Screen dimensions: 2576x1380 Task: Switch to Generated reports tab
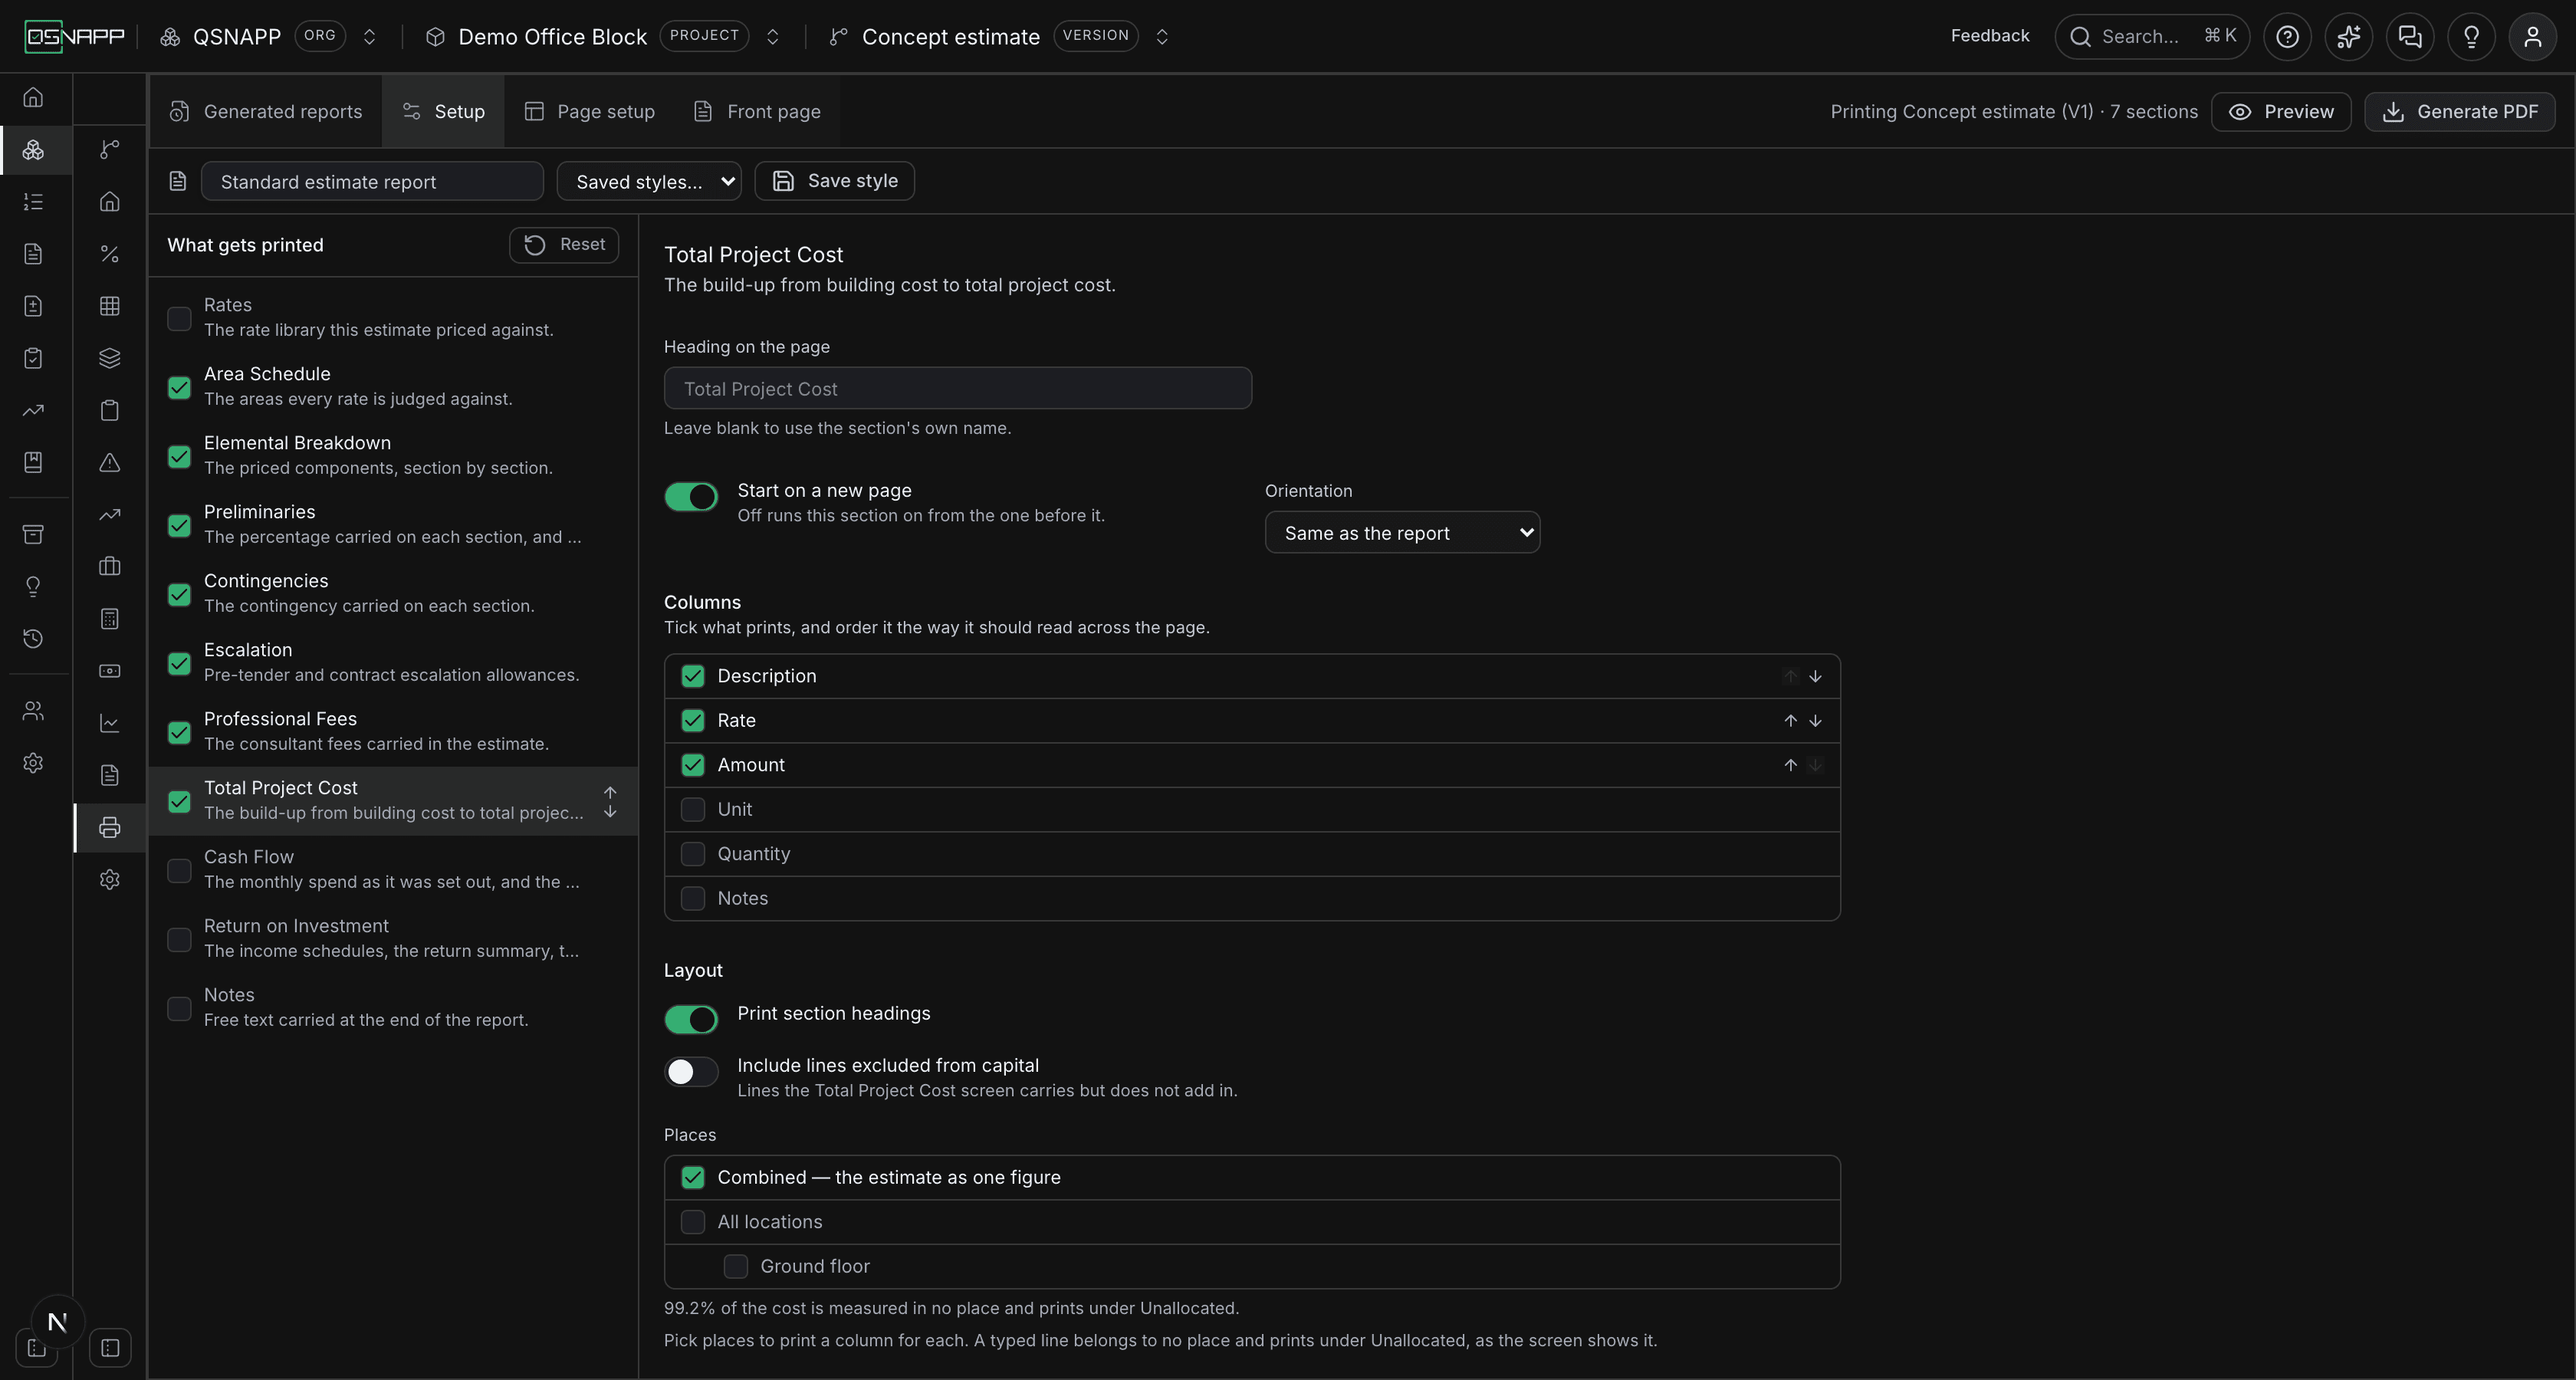tap(266, 111)
